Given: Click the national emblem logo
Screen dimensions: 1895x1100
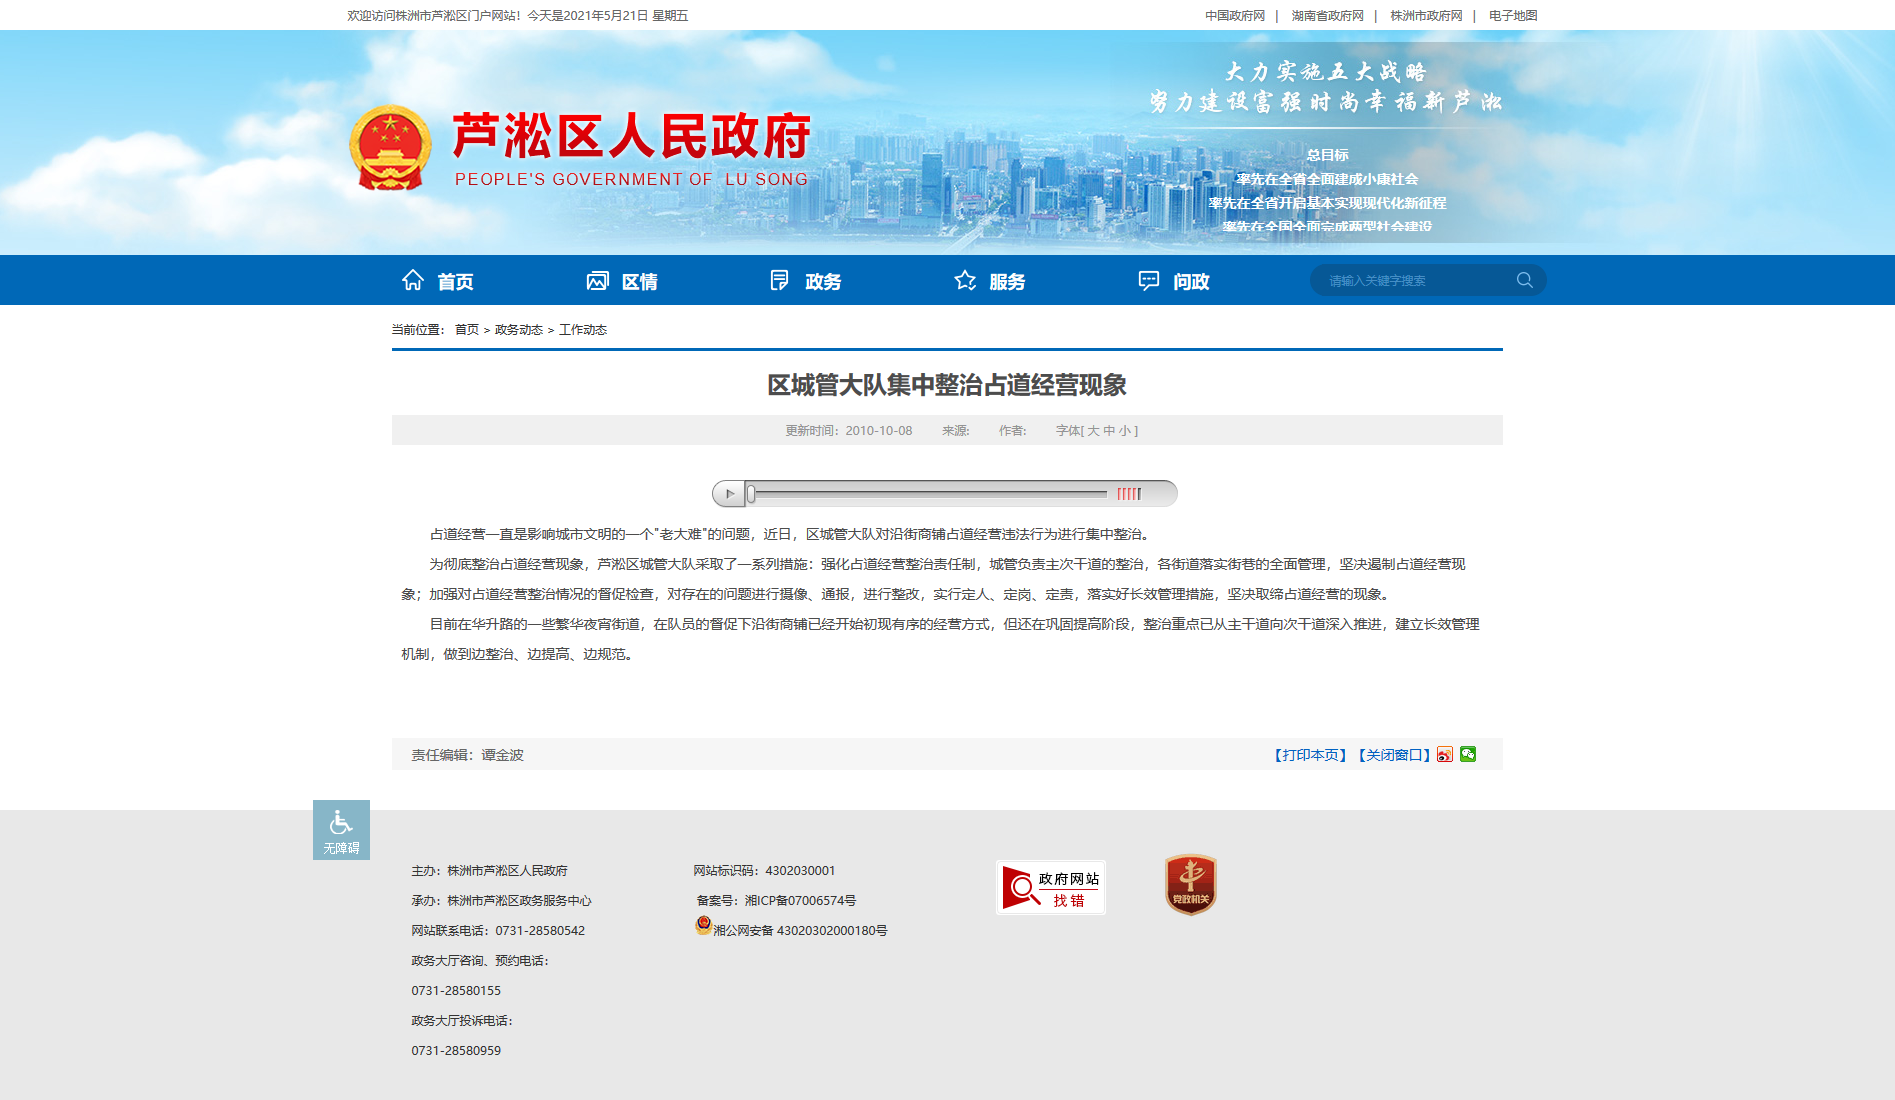Looking at the screenshot, I should coord(390,148).
